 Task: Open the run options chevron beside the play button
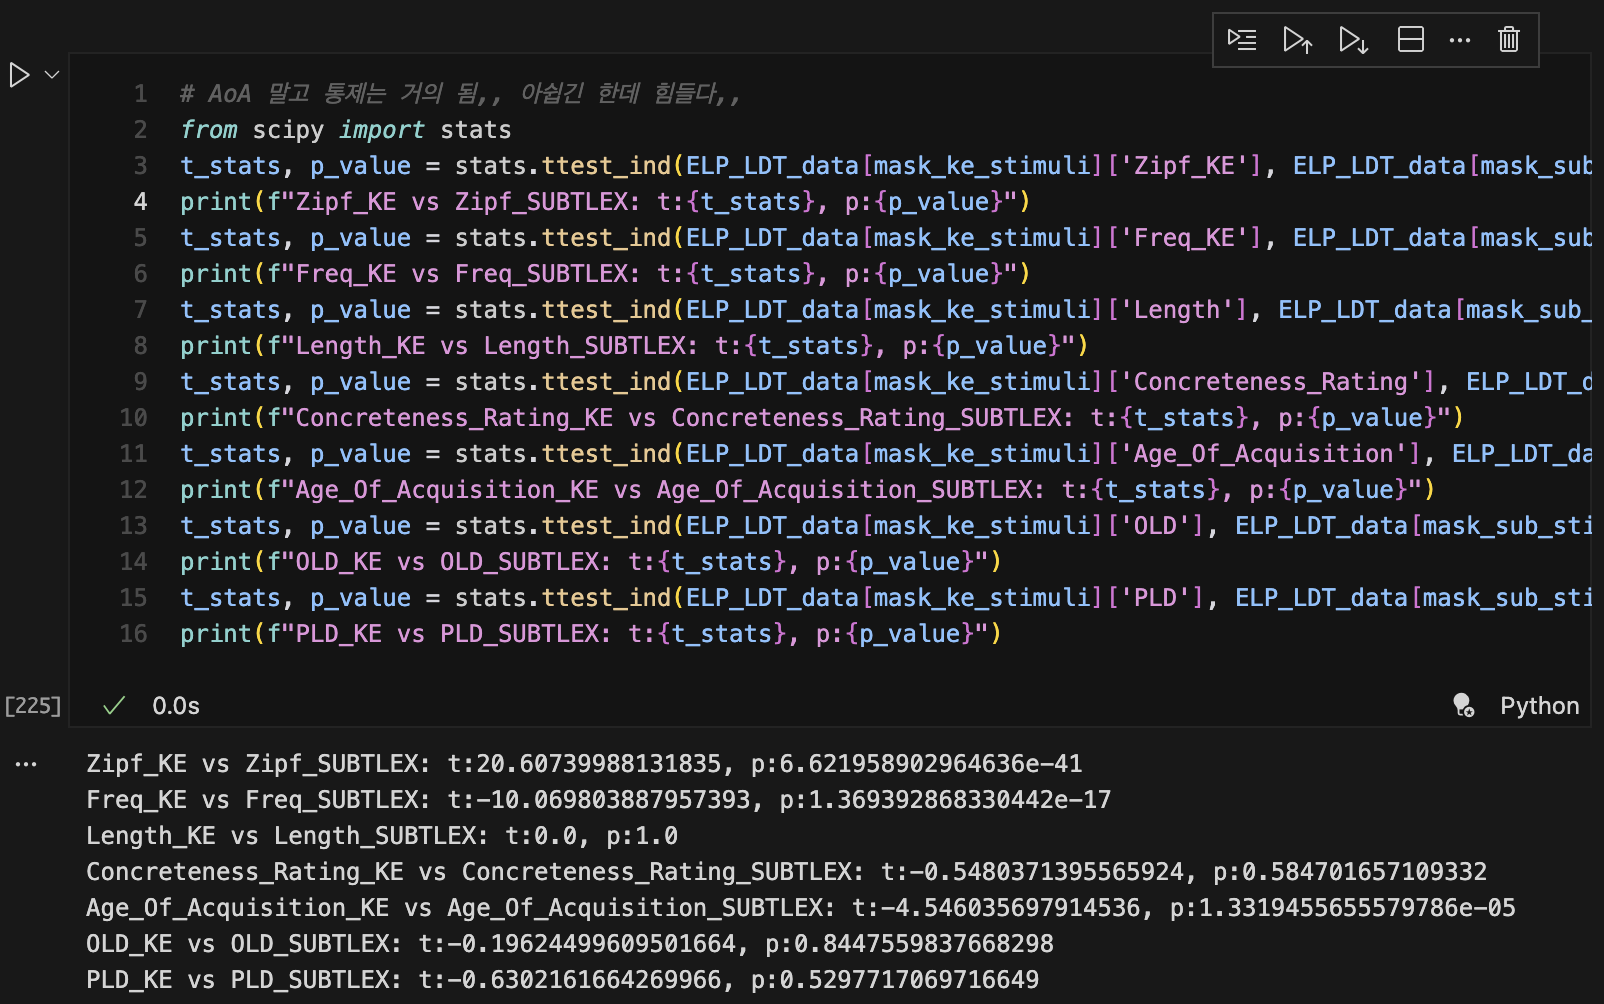tap(52, 75)
